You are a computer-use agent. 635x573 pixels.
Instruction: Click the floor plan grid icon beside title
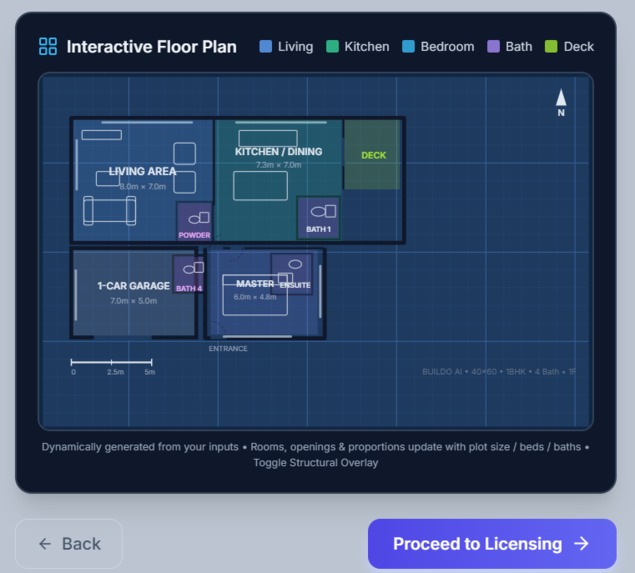[x=48, y=46]
